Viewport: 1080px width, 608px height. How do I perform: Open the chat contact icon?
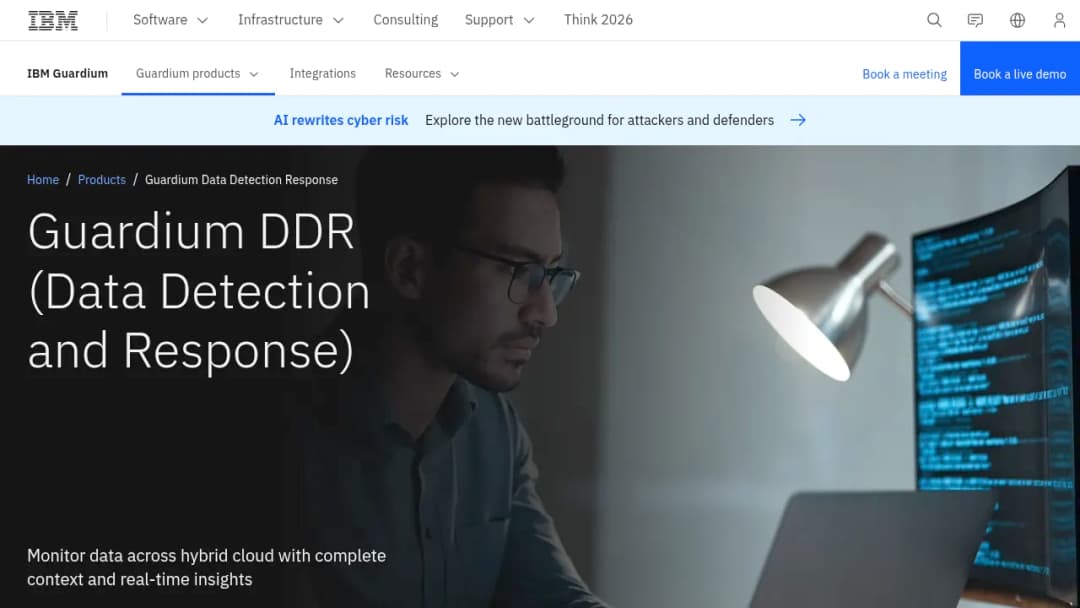coord(975,20)
